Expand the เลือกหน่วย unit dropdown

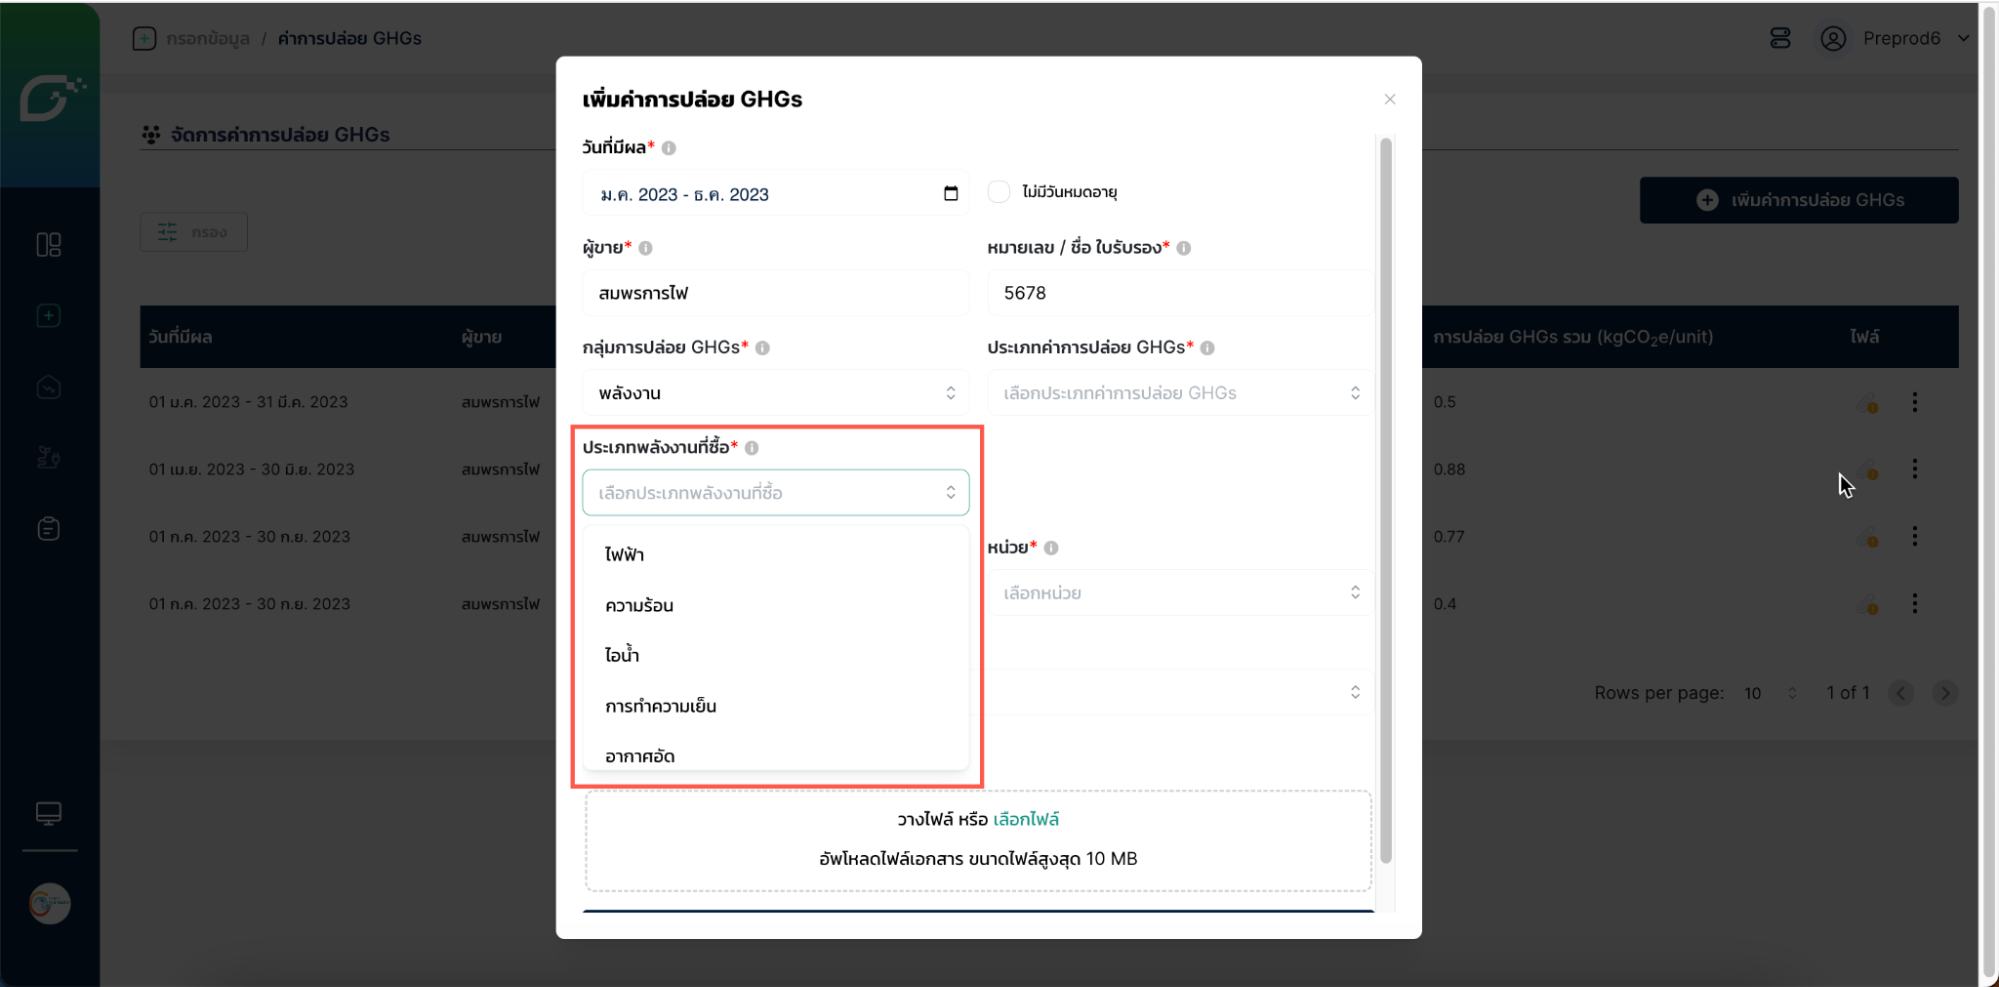1180,593
